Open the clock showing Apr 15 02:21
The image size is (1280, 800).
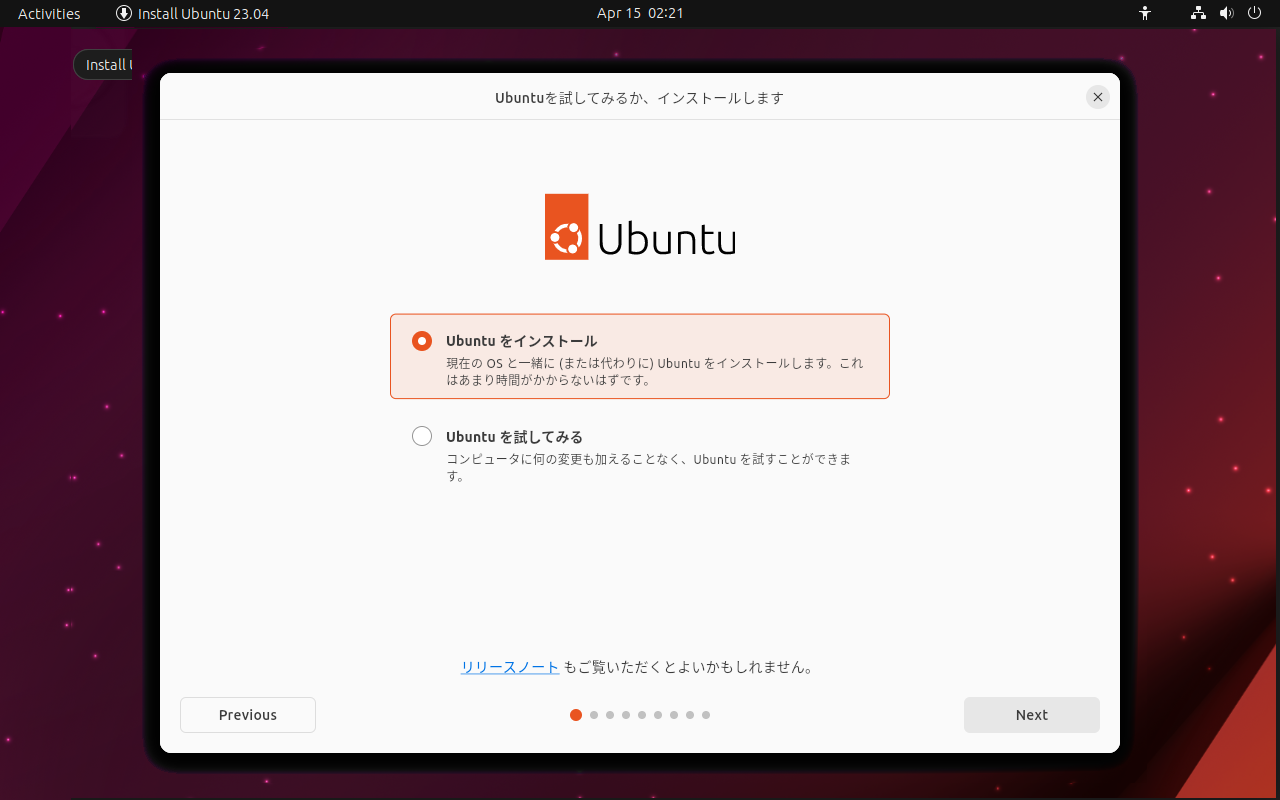[x=640, y=13]
